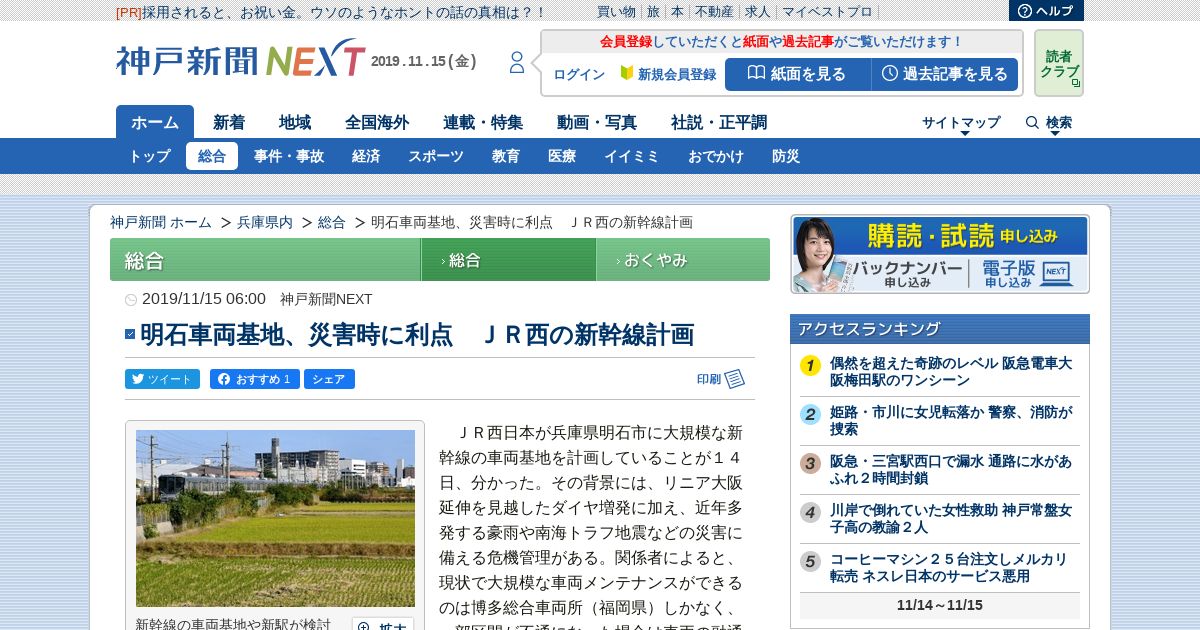Open ranking 3 三宮駅西口で漏水 article
Screen dimensions: 1200x630
pos(951,470)
